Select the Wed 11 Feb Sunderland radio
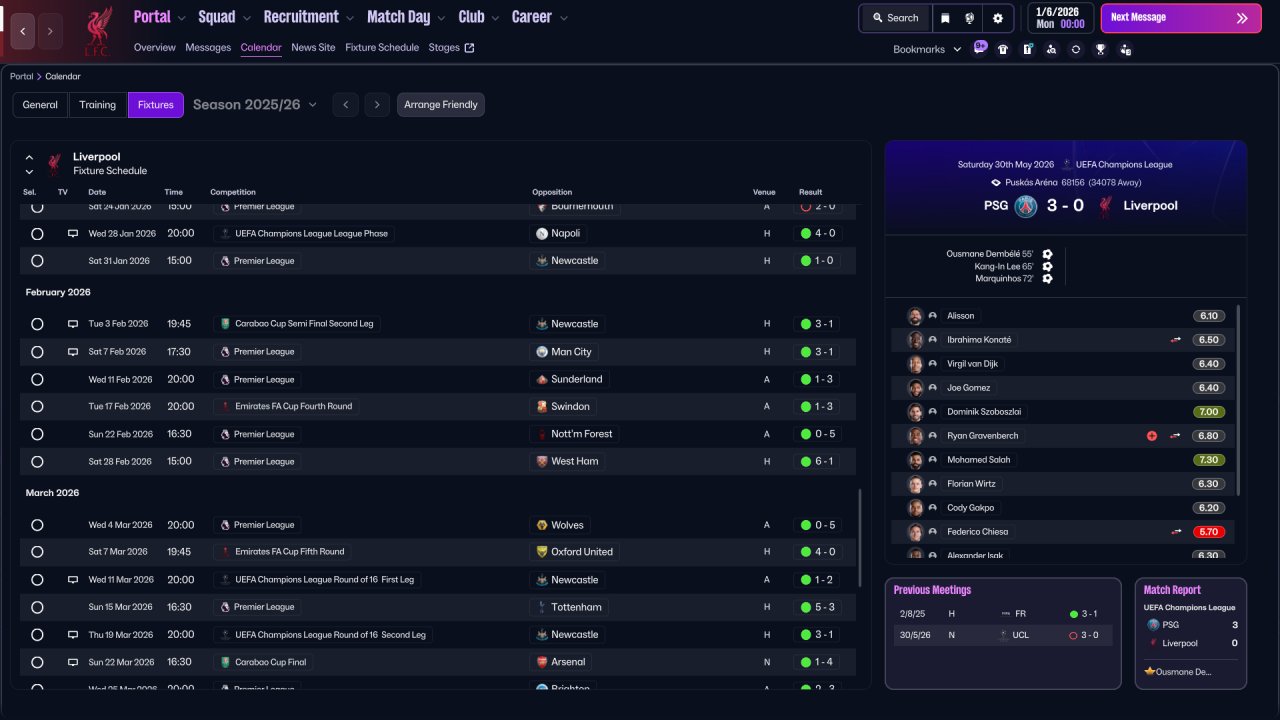 37,380
